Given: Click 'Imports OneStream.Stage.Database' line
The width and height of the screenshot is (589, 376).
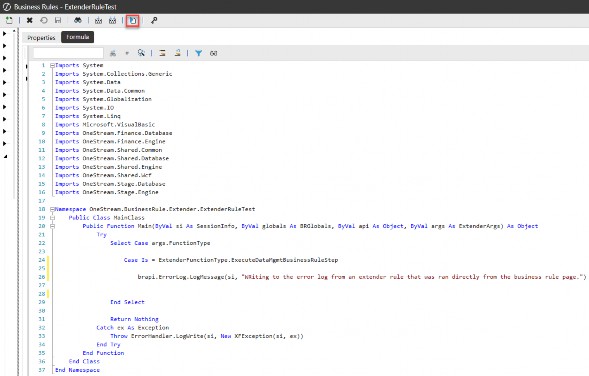Looking at the screenshot, I should pyautogui.click(x=110, y=184).
